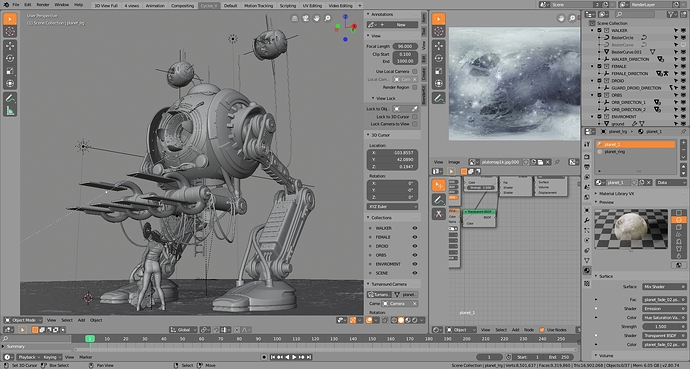Open the Material properties tab icon
The height and width of the screenshot is (369, 690).
click(587, 270)
